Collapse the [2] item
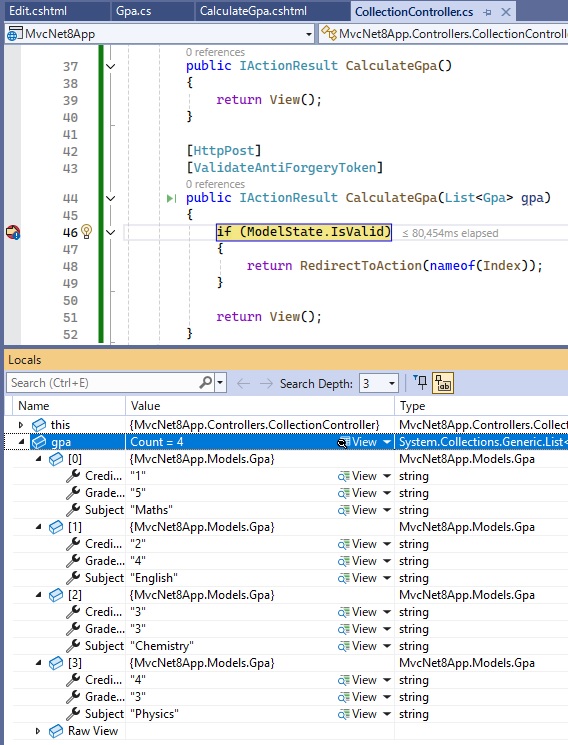The height and width of the screenshot is (745, 568). tap(39, 595)
